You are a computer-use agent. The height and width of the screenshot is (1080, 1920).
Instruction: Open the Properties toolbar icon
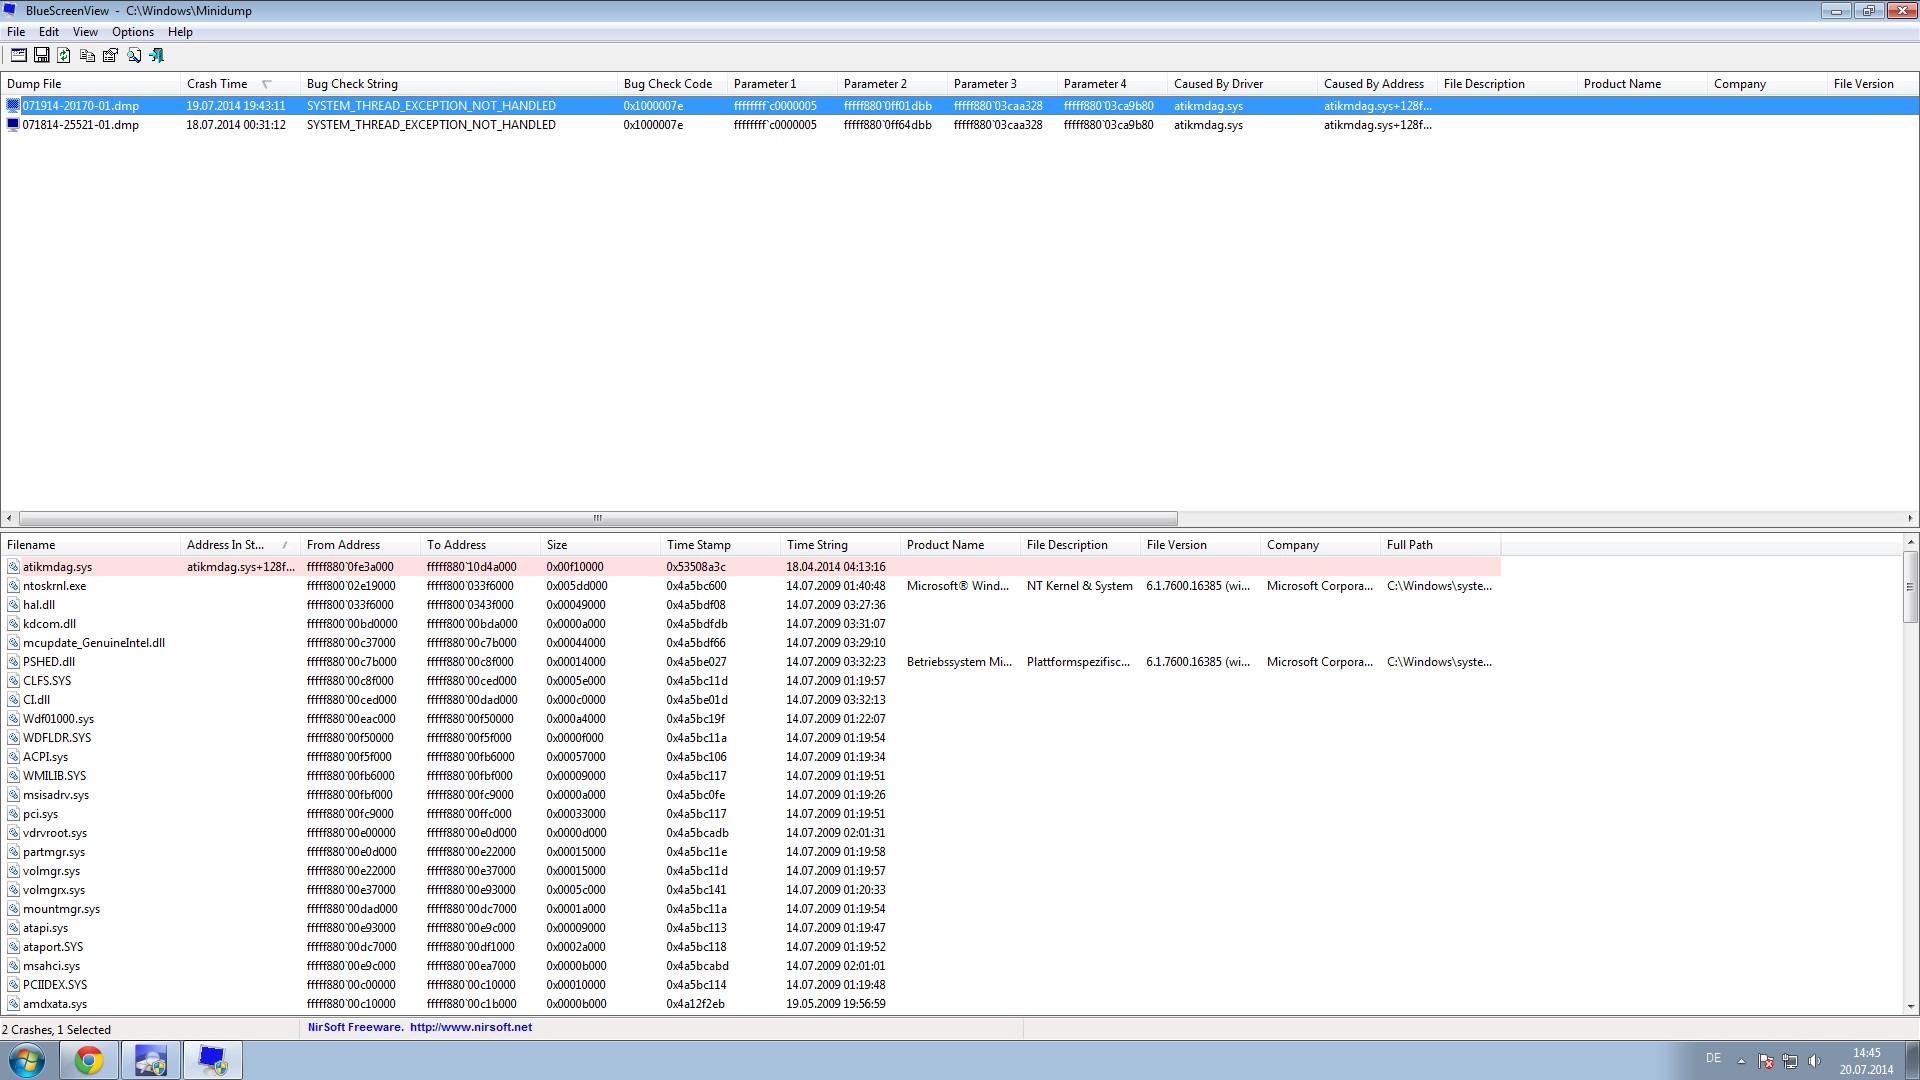pos(110,55)
